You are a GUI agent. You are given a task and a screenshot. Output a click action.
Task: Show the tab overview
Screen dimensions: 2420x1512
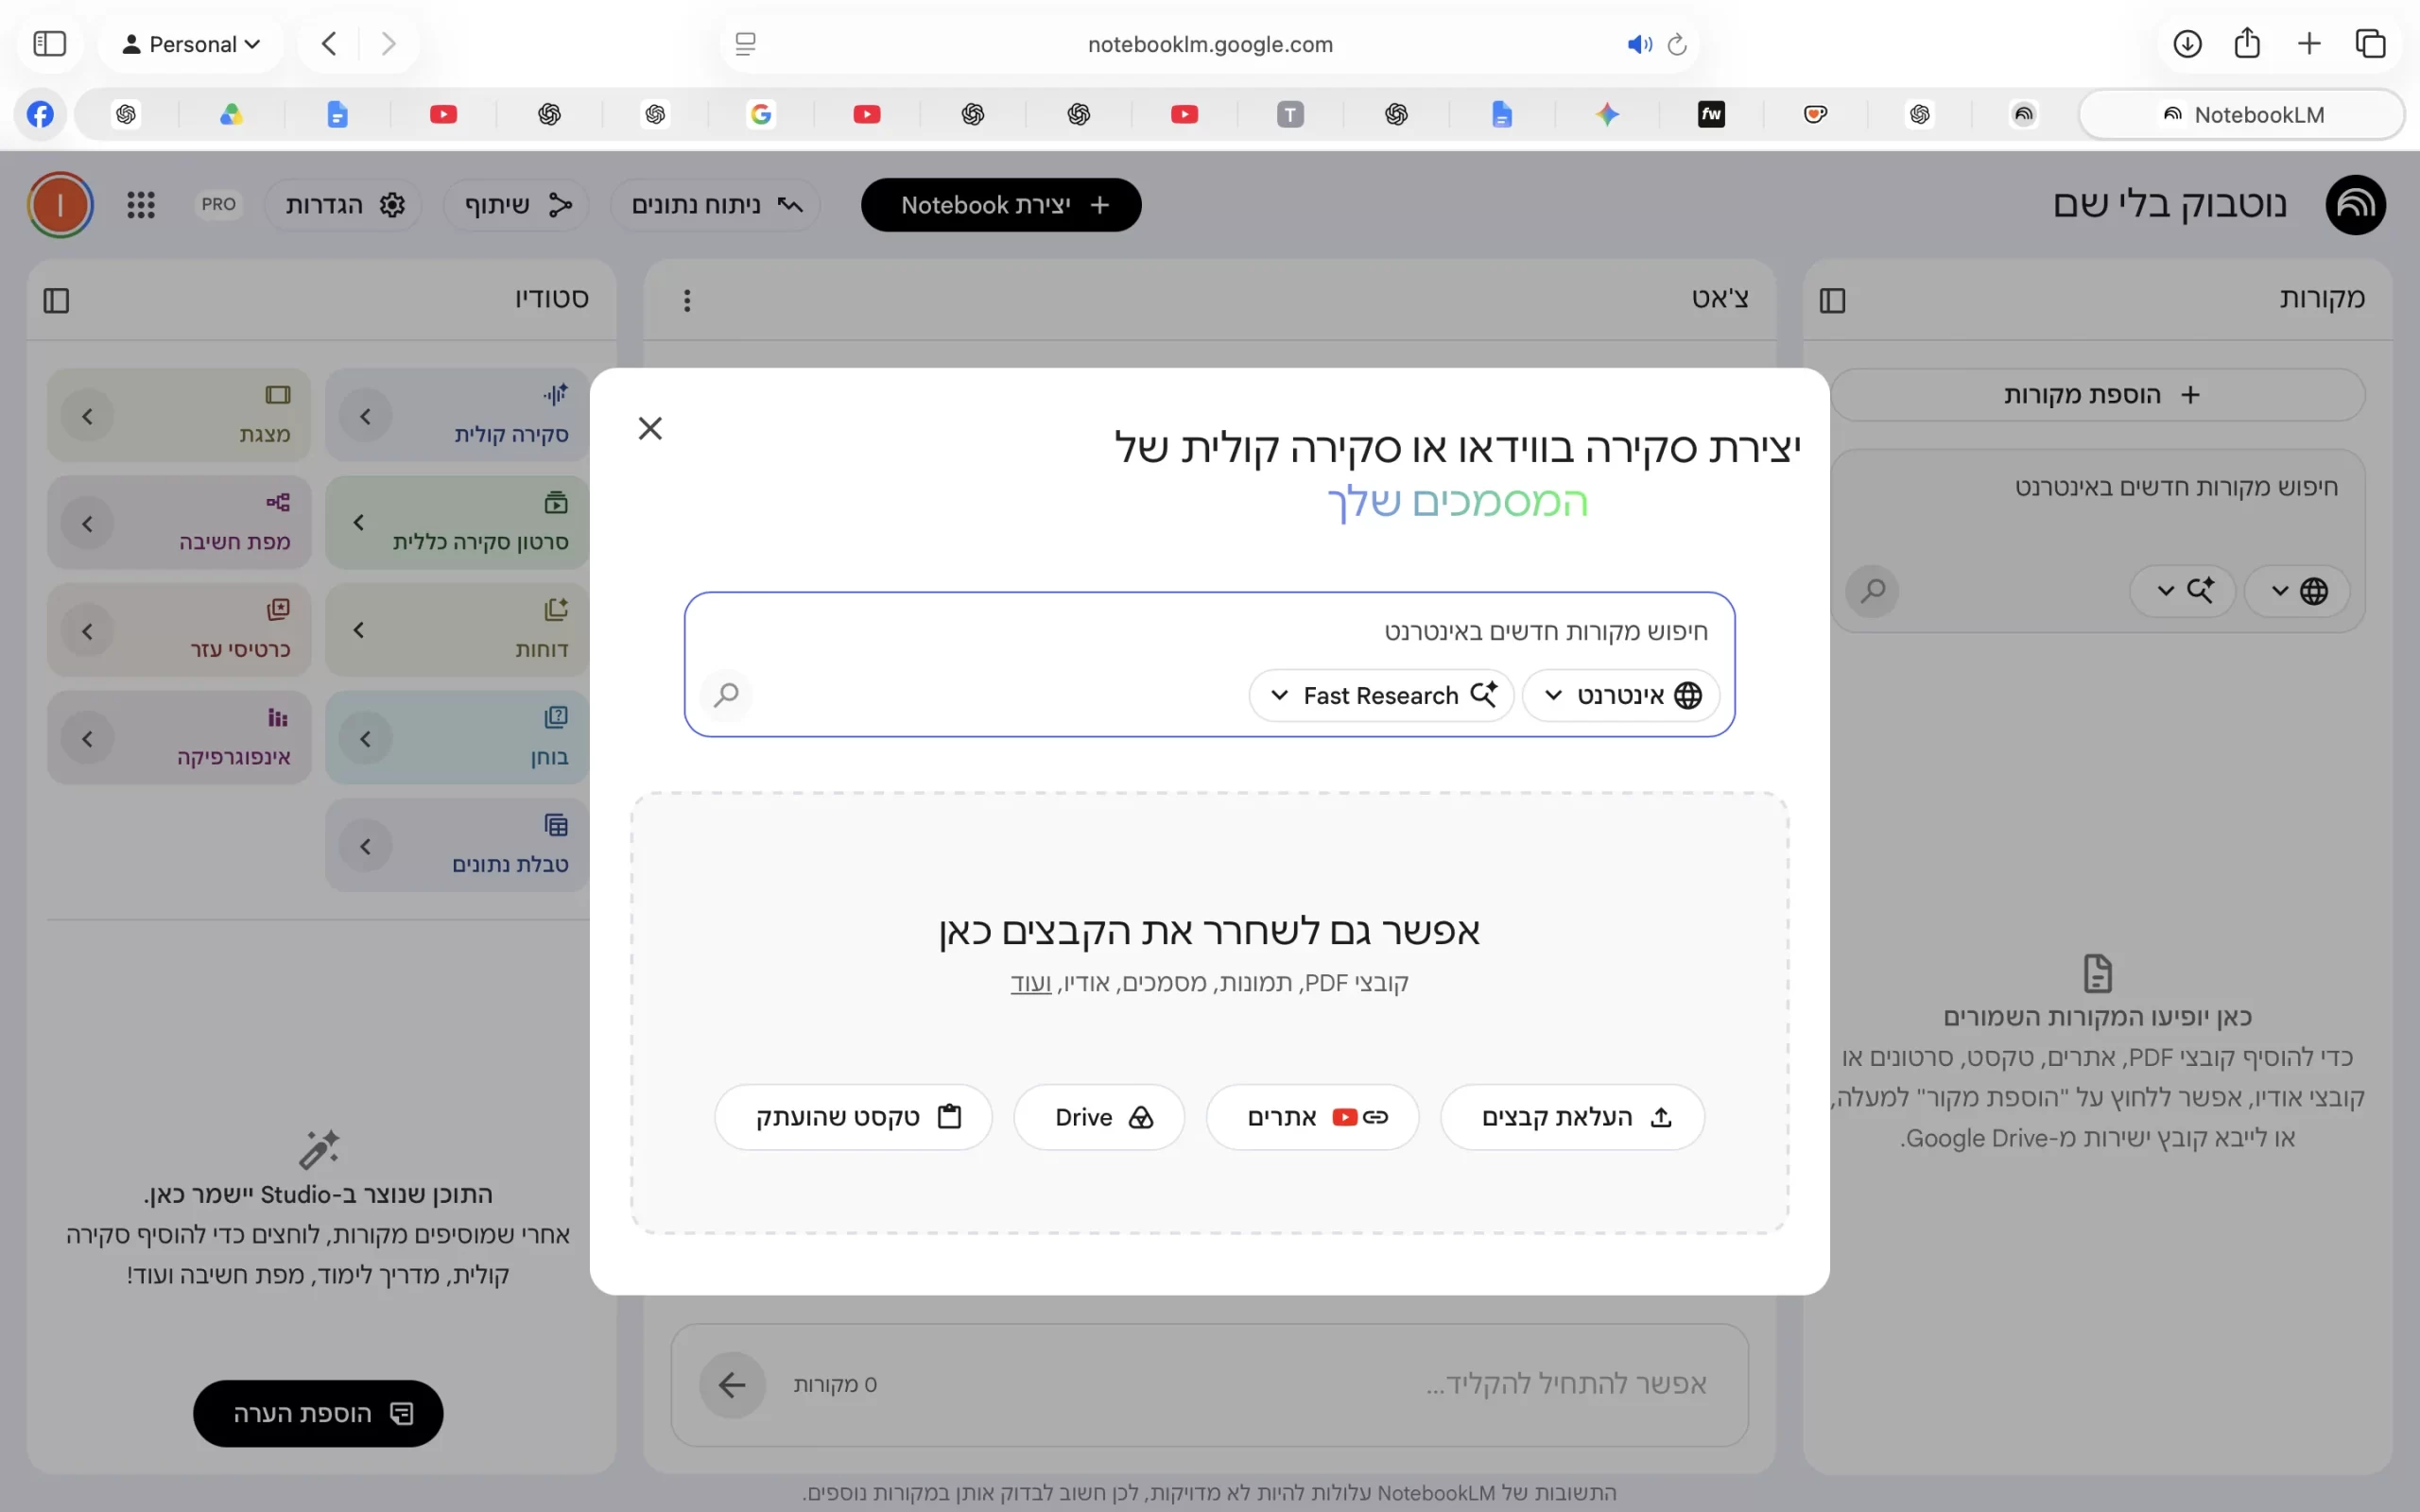pyautogui.click(x=2371, y=44)
